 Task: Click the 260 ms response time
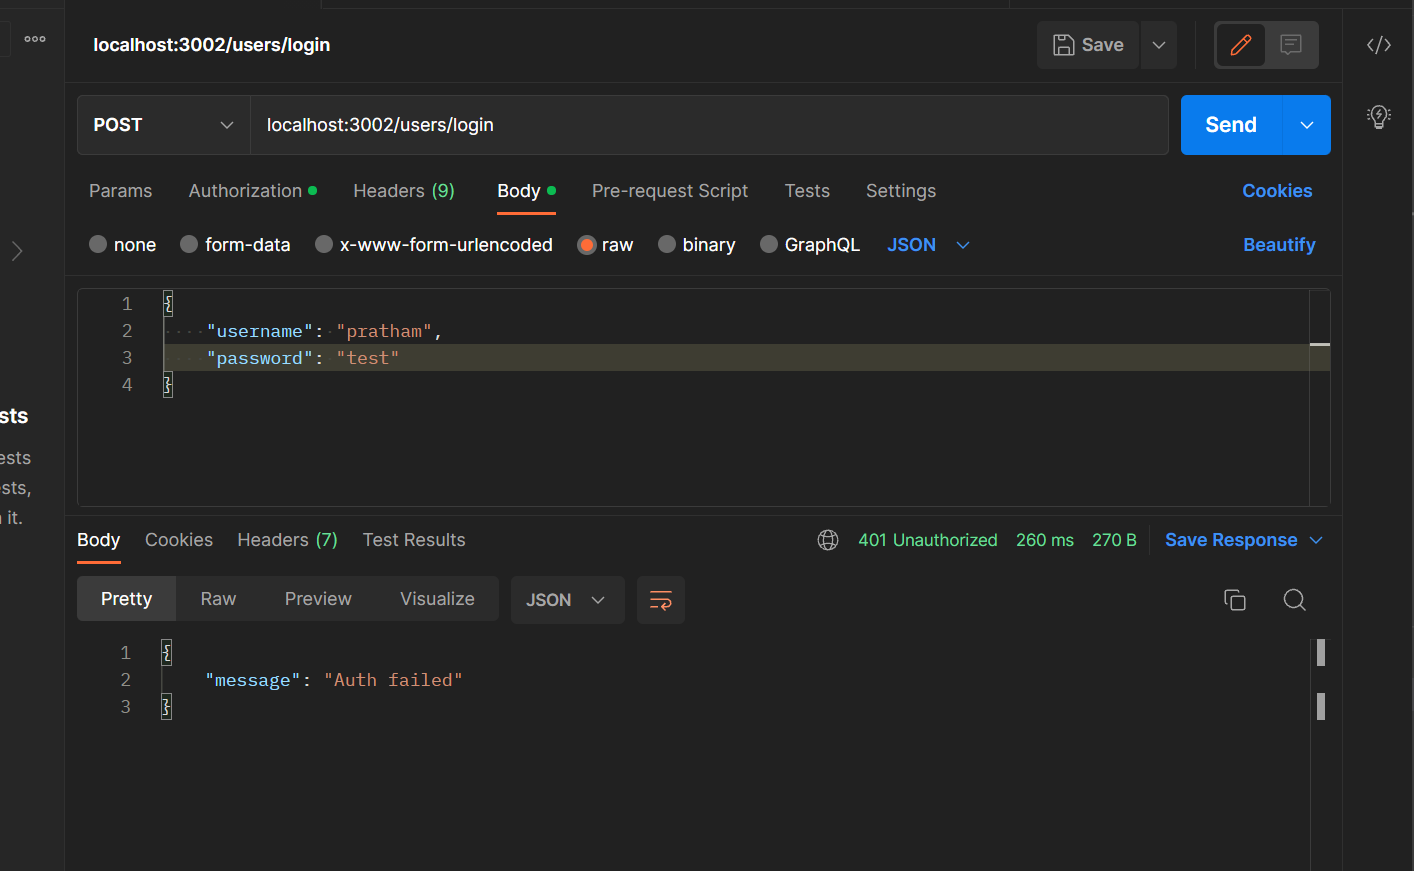click(x=1045, y=540)
